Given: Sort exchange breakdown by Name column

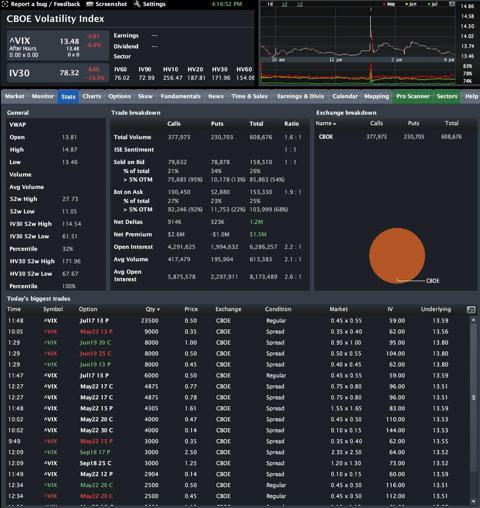Looking at the screenshot, I should coord(326,123).
